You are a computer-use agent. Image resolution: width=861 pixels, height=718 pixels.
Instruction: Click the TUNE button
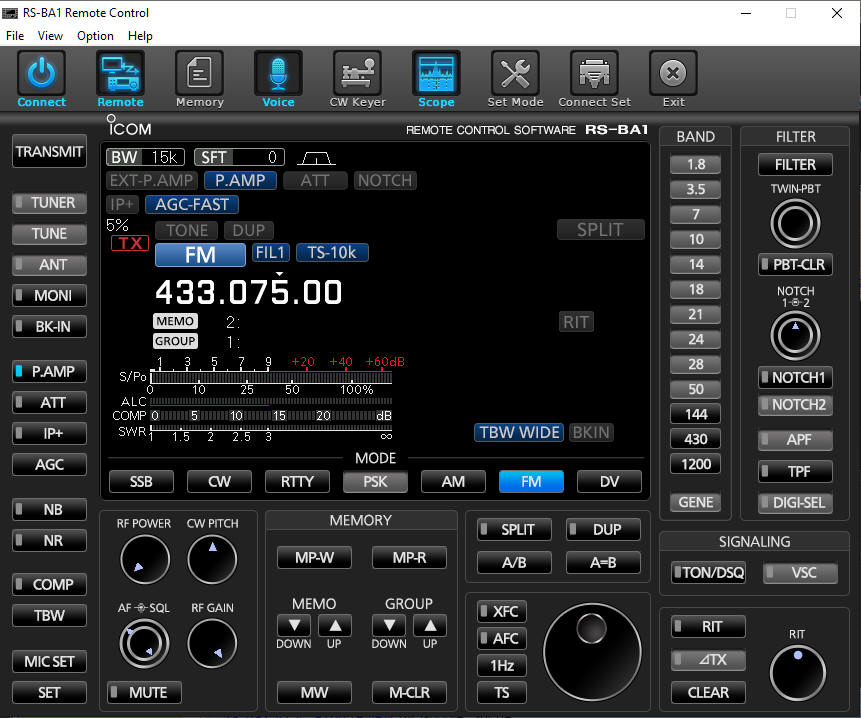pyautogui.click(x=49, y=234)
